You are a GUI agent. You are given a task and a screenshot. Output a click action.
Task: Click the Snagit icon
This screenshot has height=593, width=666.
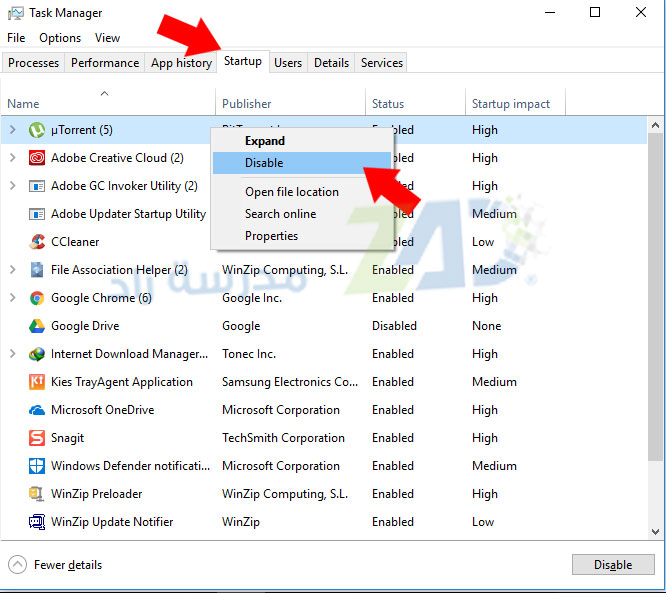(37, 438)
